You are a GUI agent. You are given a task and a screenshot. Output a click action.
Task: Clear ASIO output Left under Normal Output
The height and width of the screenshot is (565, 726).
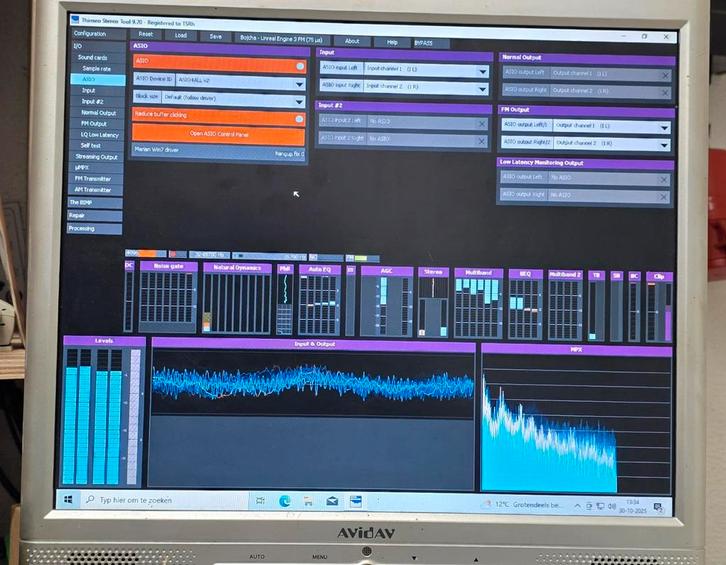(x=665, y=75)
